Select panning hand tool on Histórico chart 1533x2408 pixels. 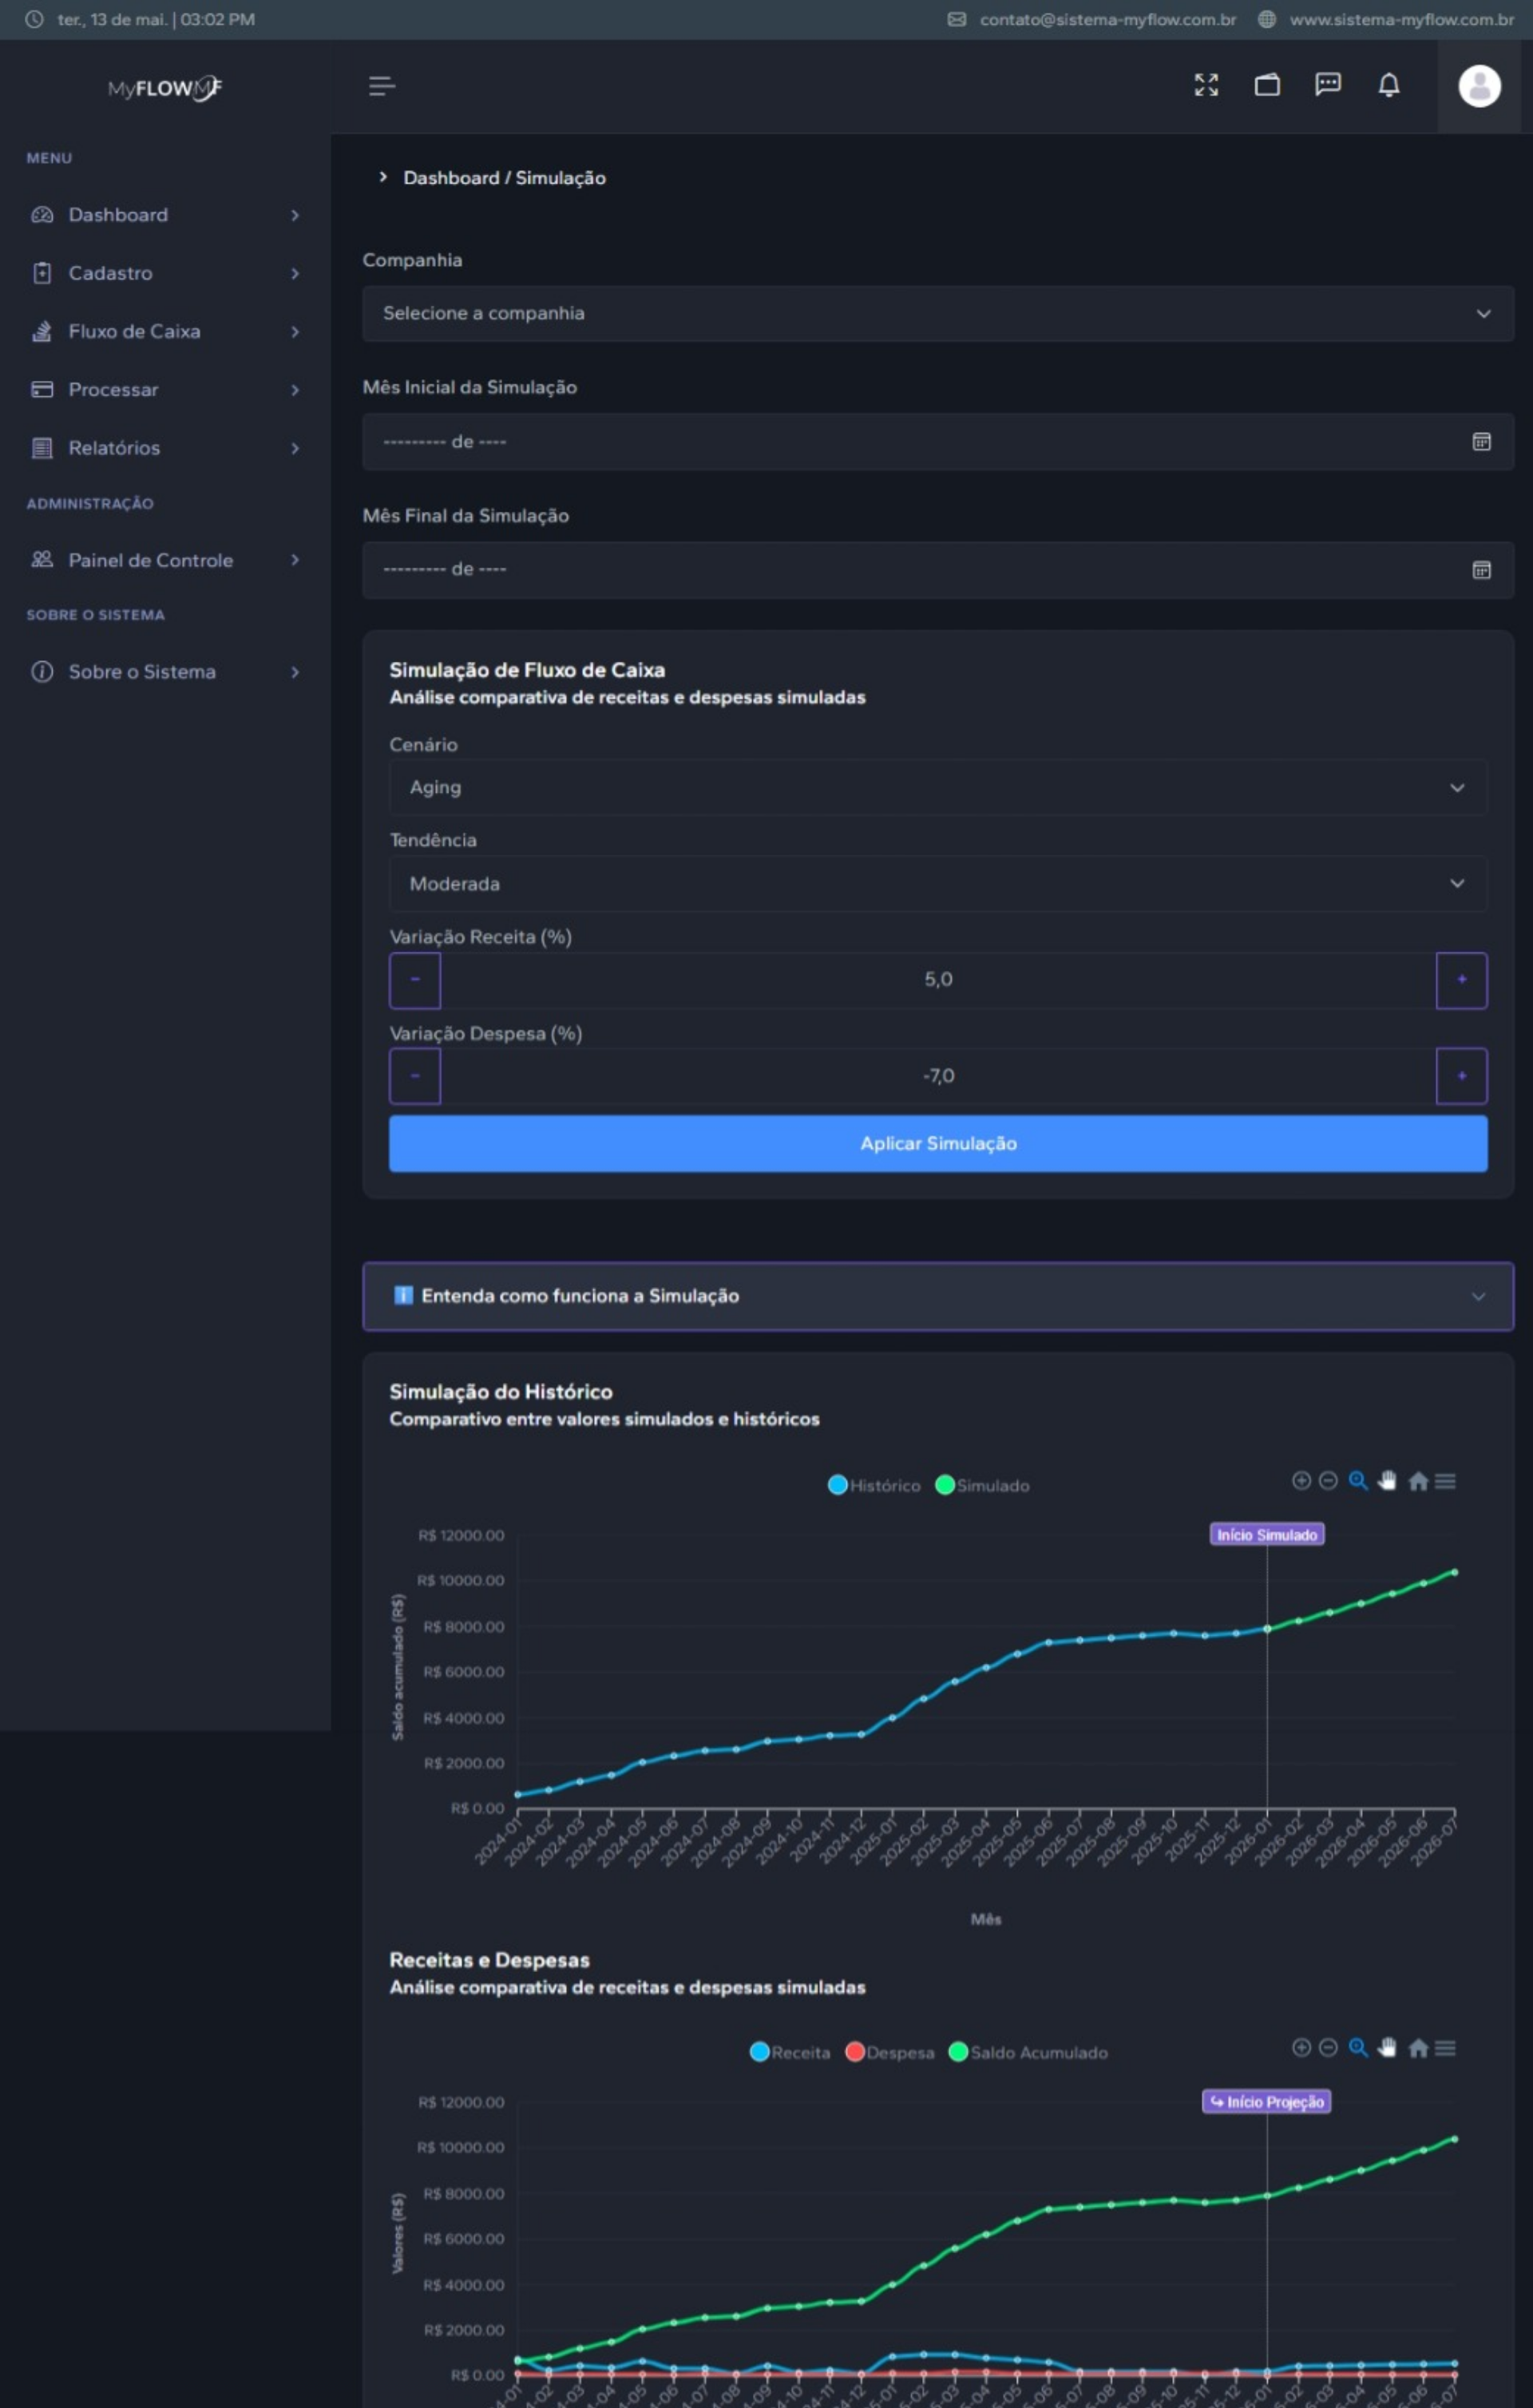[1387, 1481]
